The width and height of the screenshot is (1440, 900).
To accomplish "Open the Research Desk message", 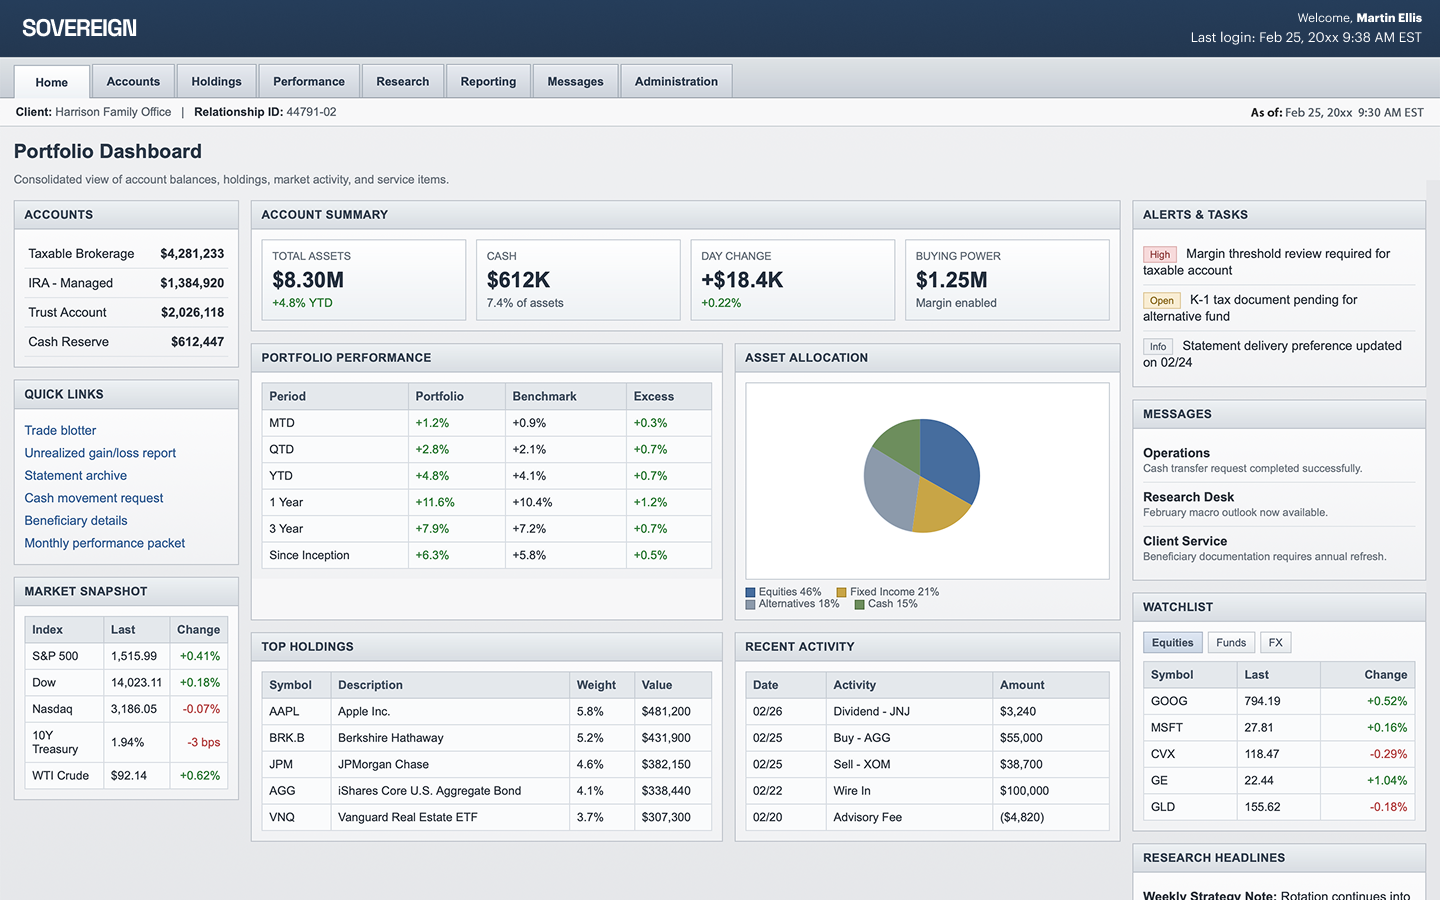I will (1188, 497).
